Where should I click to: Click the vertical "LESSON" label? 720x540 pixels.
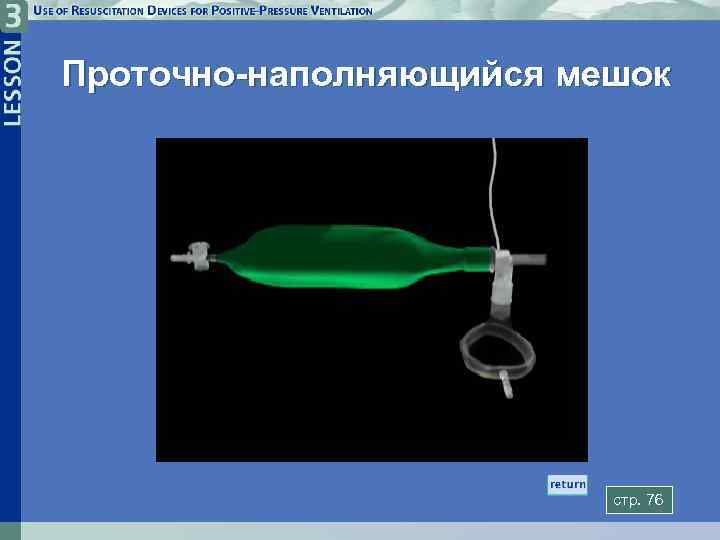(x=12, y=83)
